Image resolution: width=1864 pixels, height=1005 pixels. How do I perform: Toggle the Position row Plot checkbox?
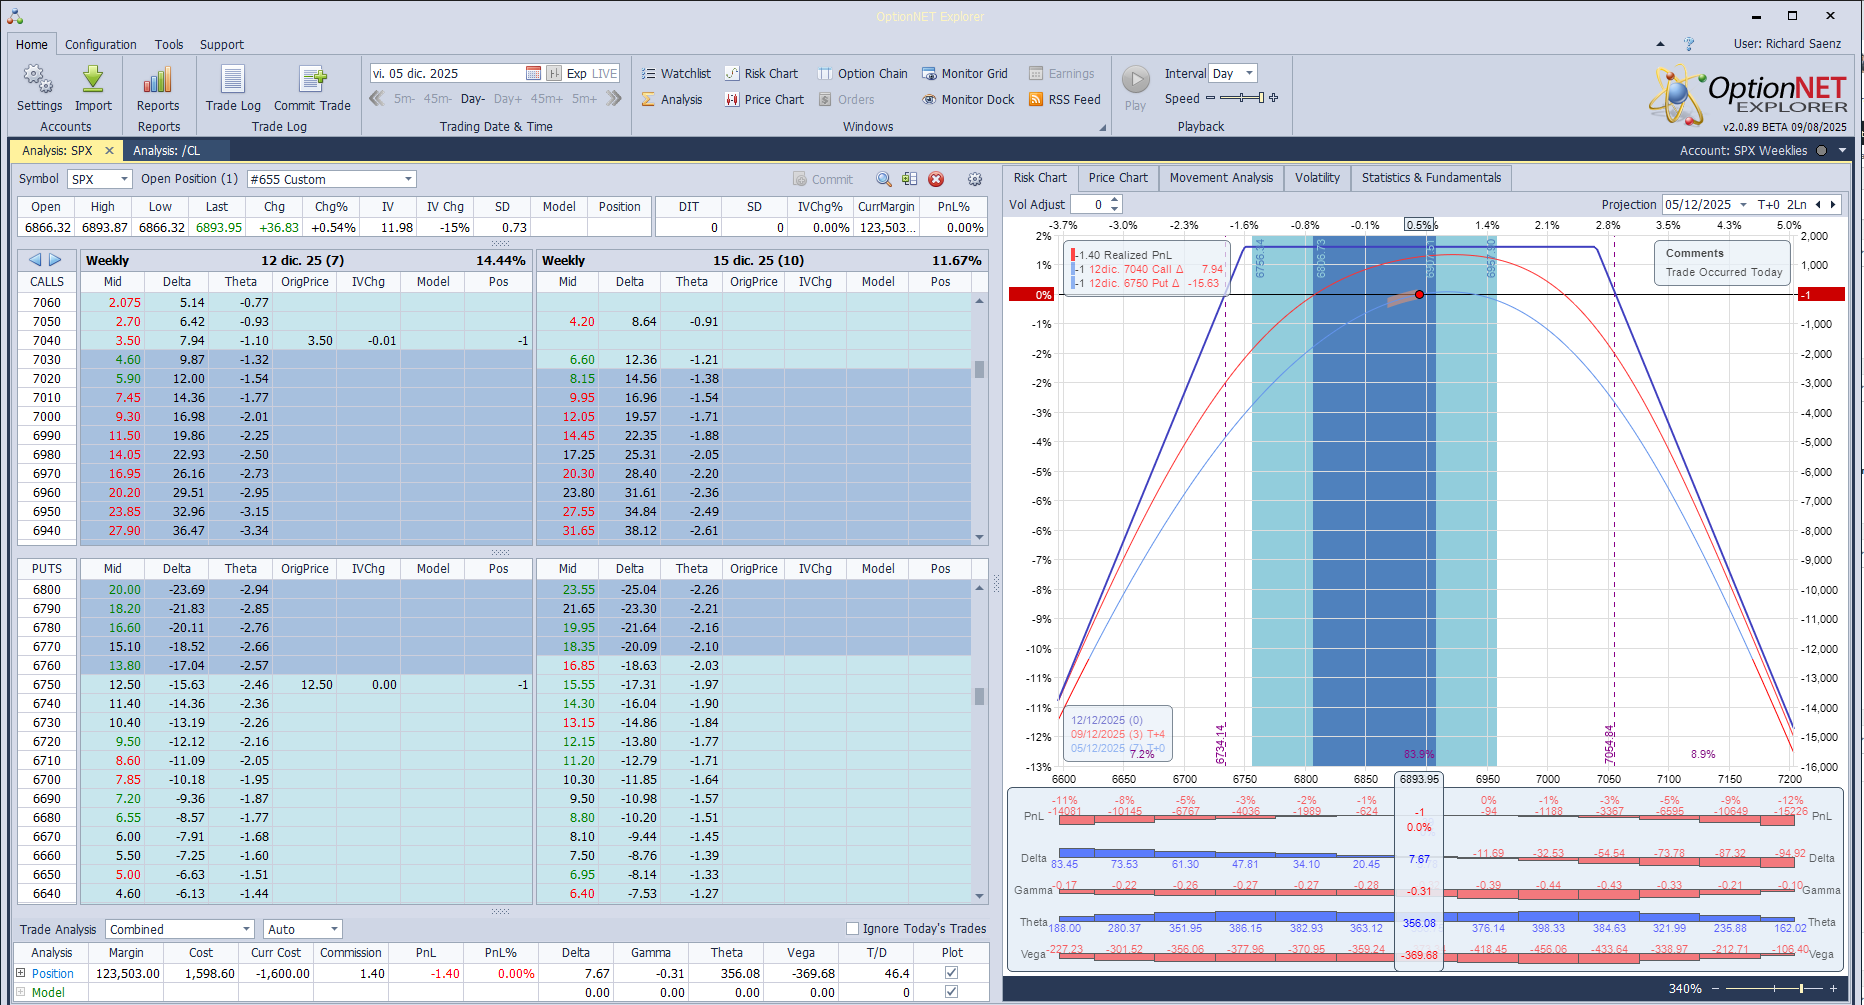point(951,973)
